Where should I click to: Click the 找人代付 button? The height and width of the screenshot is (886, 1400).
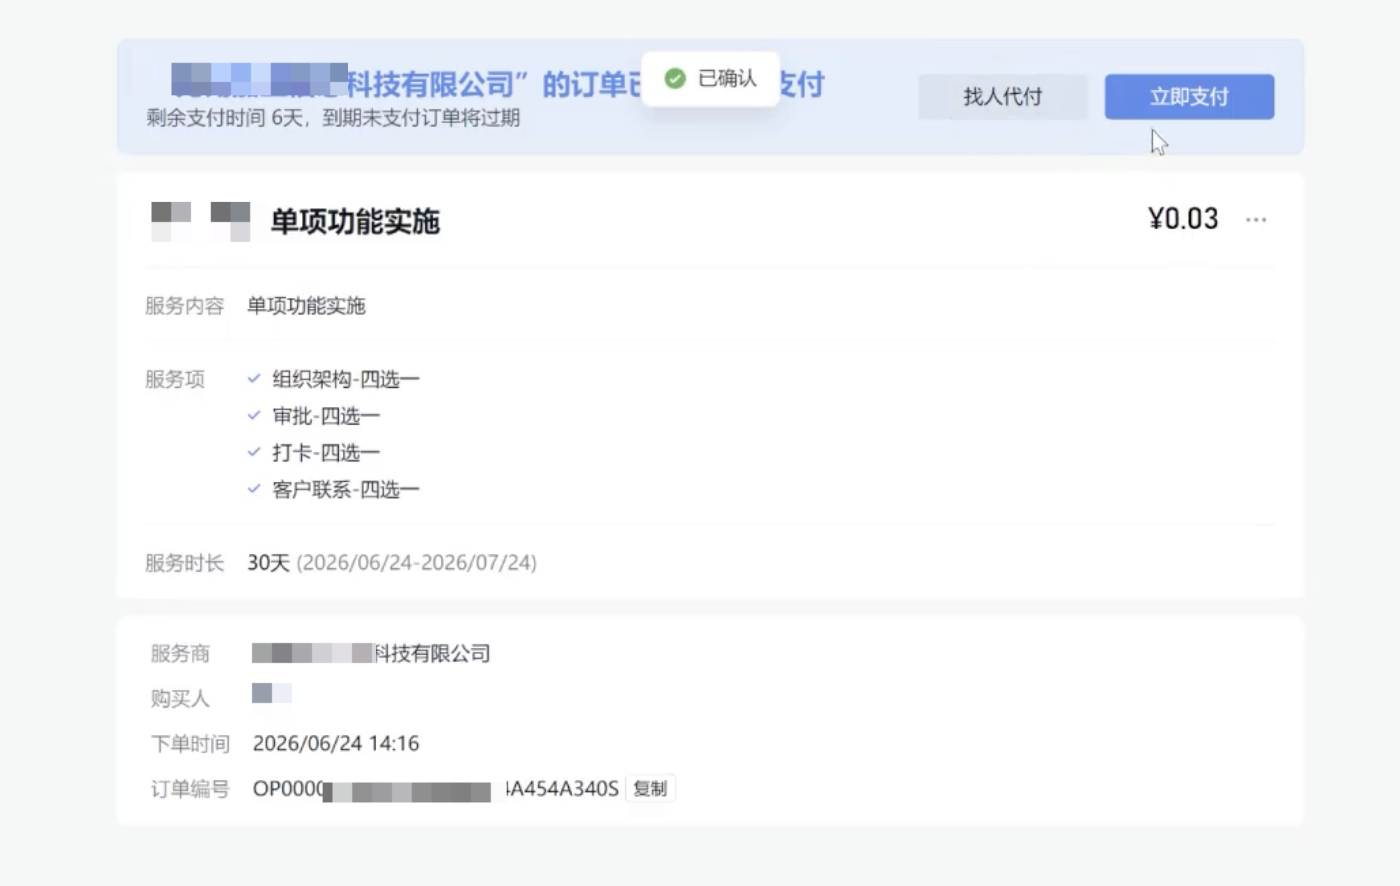tap(1002, 97)
